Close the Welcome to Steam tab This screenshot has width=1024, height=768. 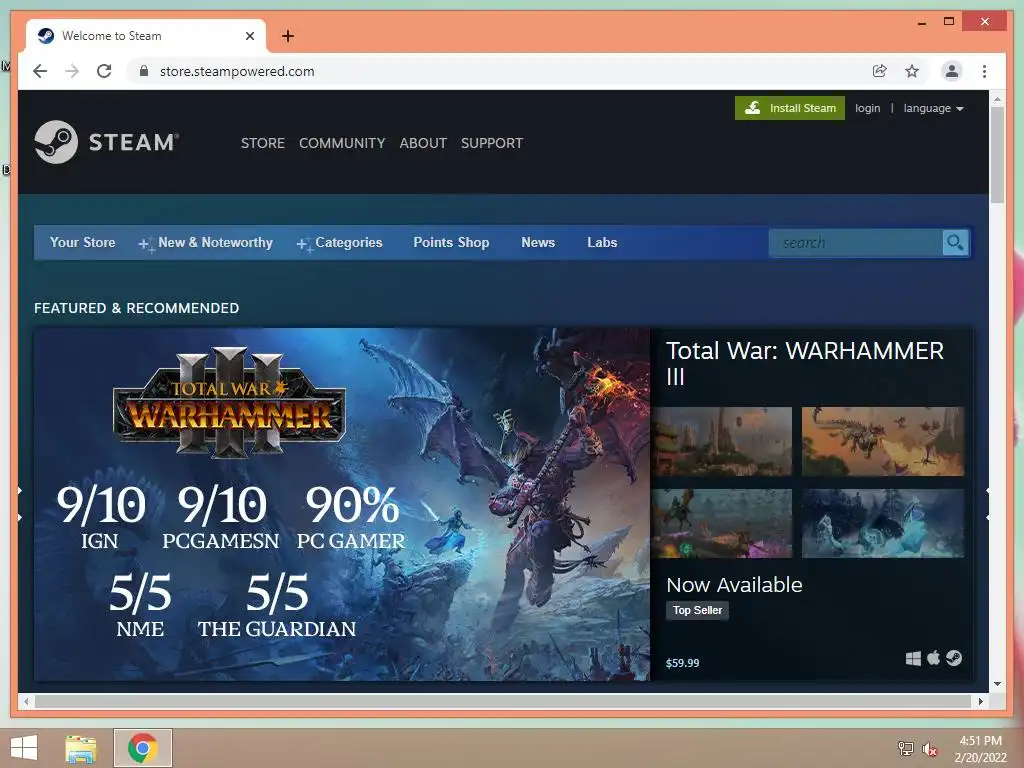[x=249, y=36]
